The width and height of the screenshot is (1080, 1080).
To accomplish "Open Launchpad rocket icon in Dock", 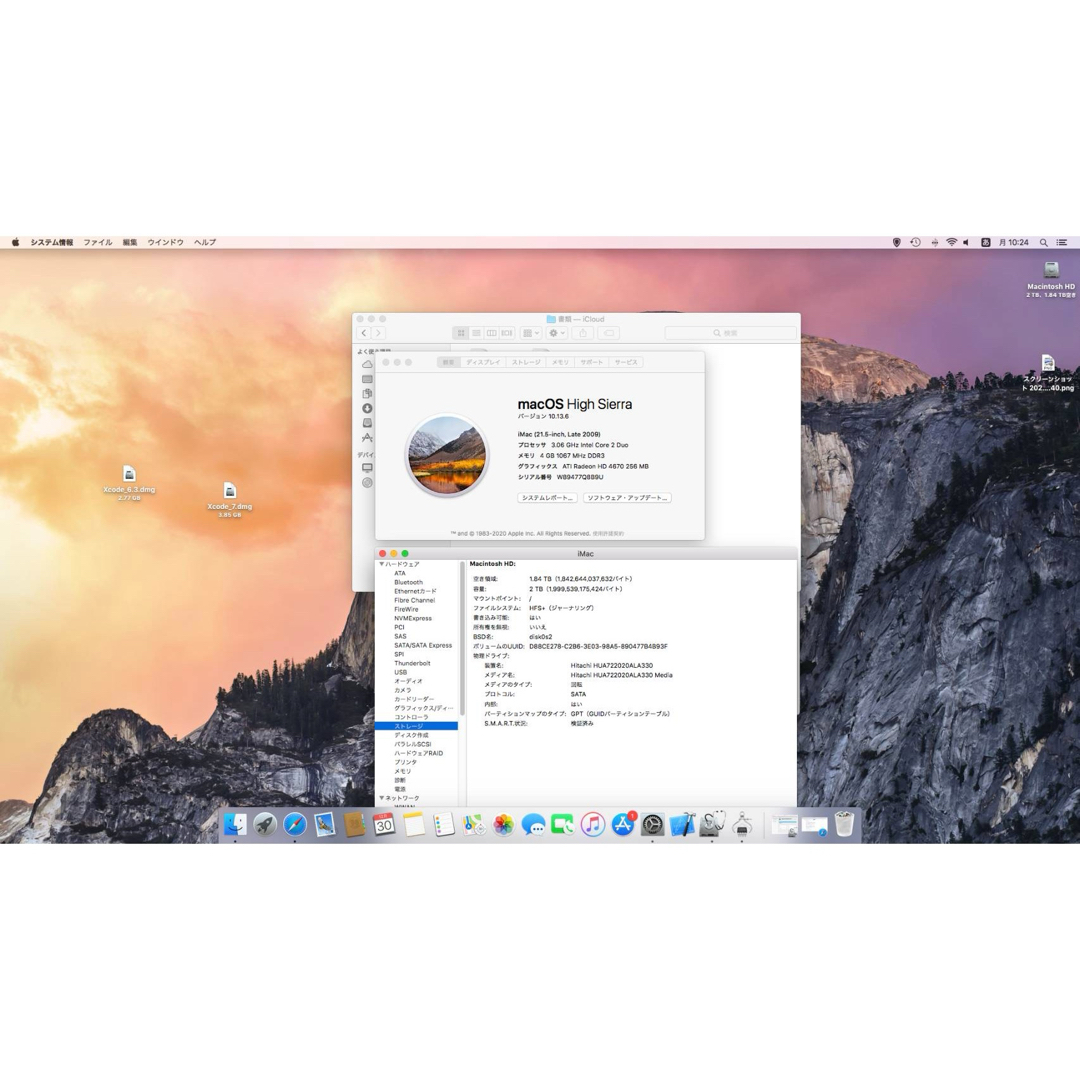I will tap(265, 824).
